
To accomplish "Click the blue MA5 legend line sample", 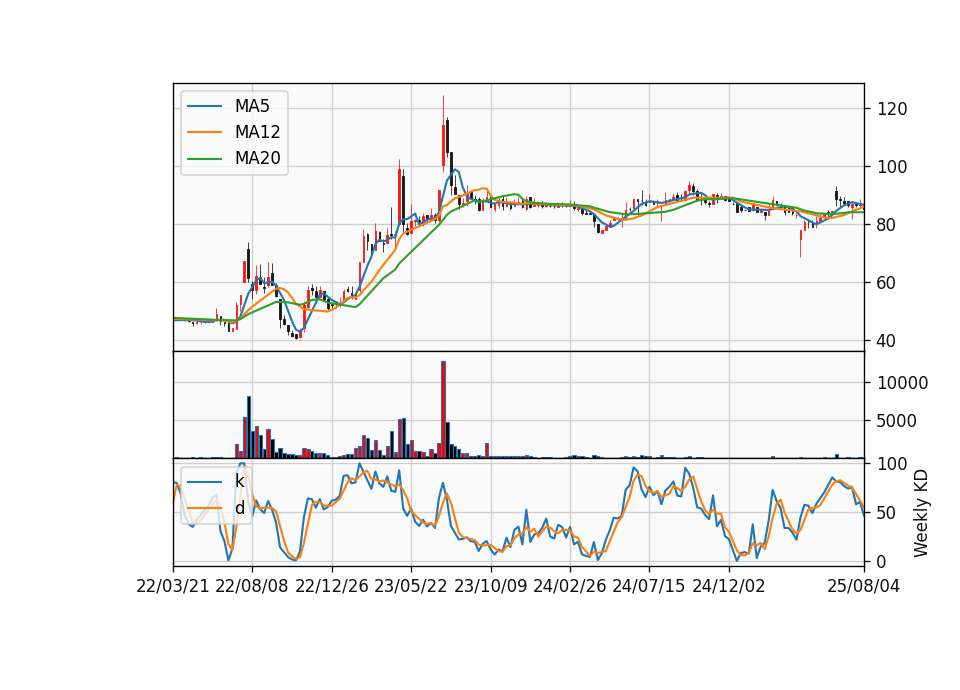I will point(204,106).
